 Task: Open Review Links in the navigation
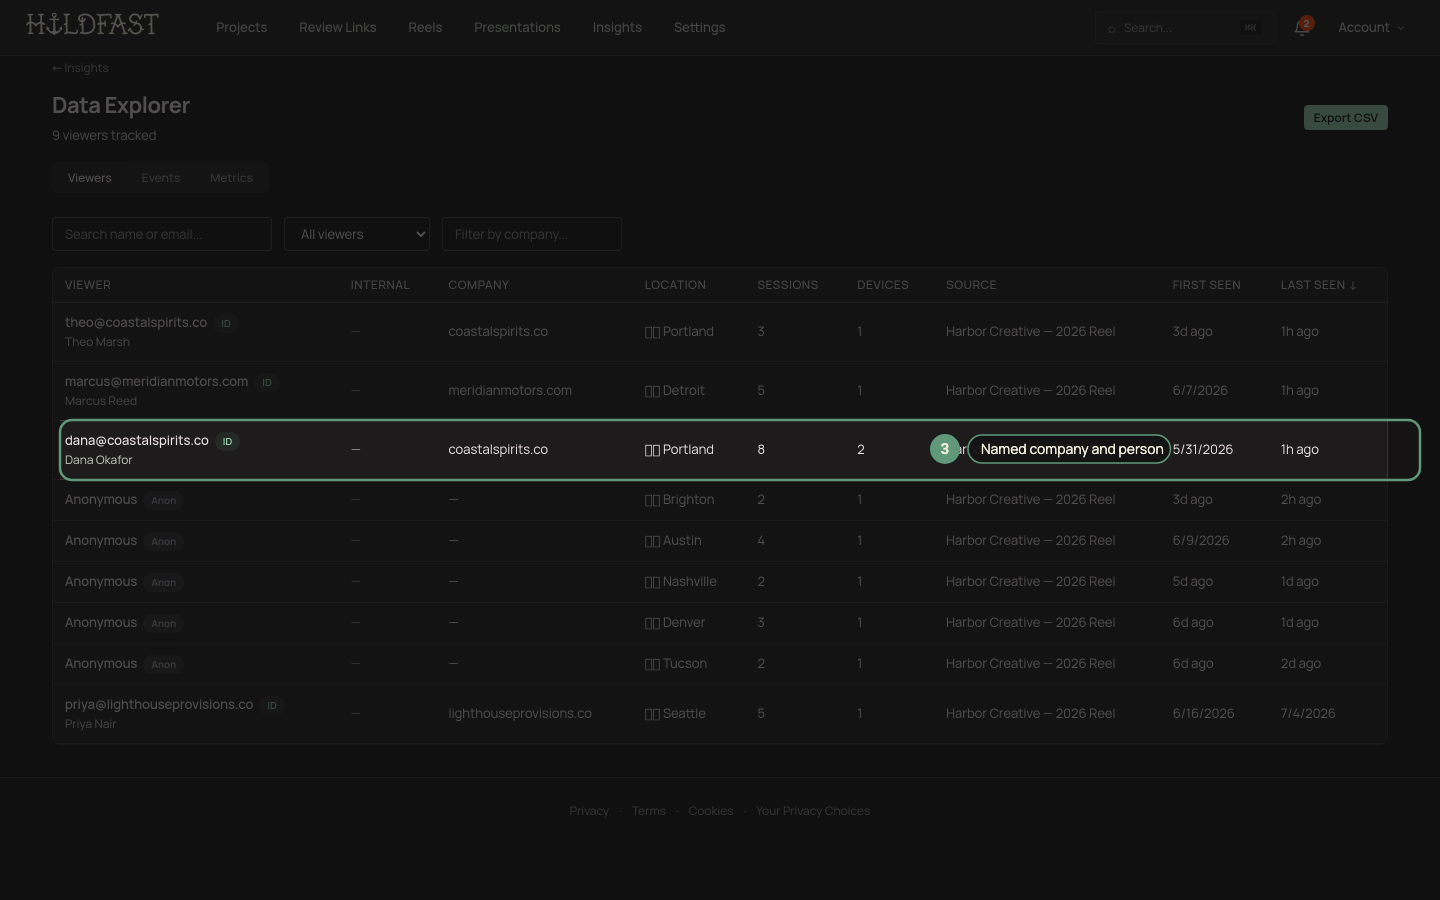338,28
